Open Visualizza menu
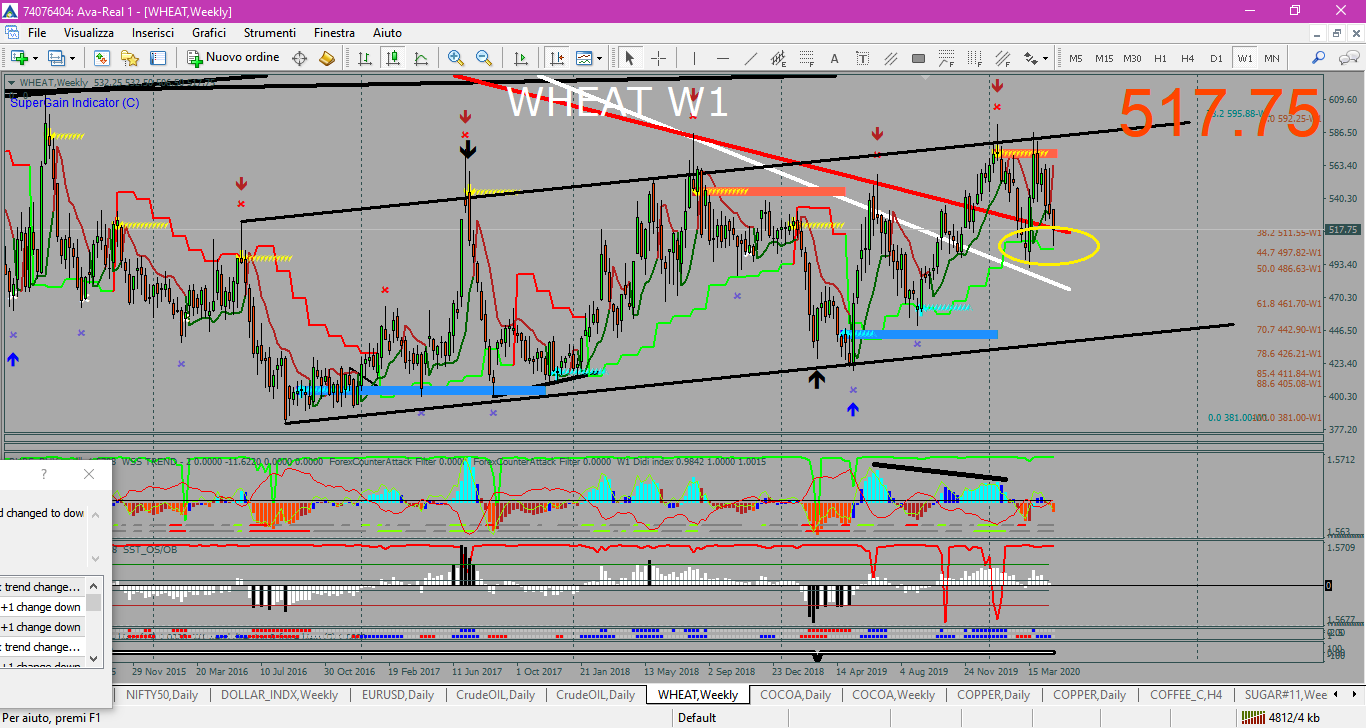 click(89, 33)
